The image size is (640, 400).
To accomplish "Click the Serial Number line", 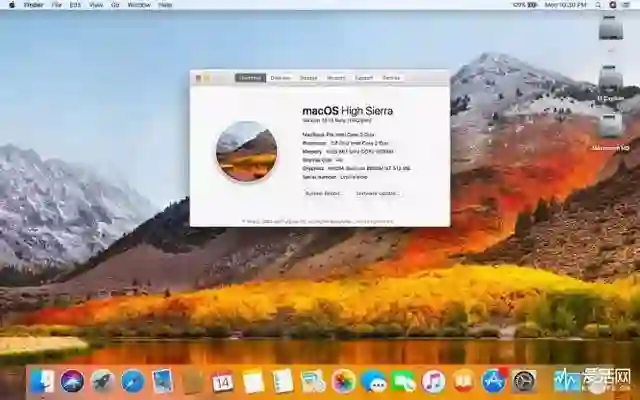I will coord(335,177).
